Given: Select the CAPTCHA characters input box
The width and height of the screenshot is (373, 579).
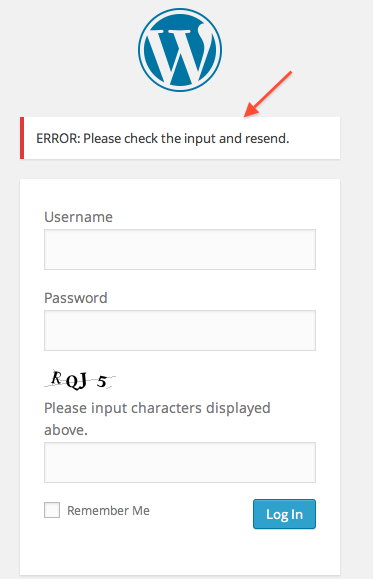Looking at the screenshot, I should point(180,462).
